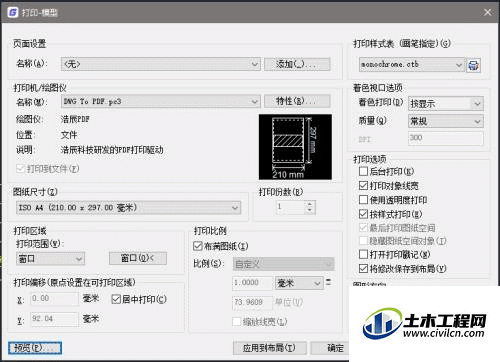Open the scale 自定义 dropdown

click(283, 264)
